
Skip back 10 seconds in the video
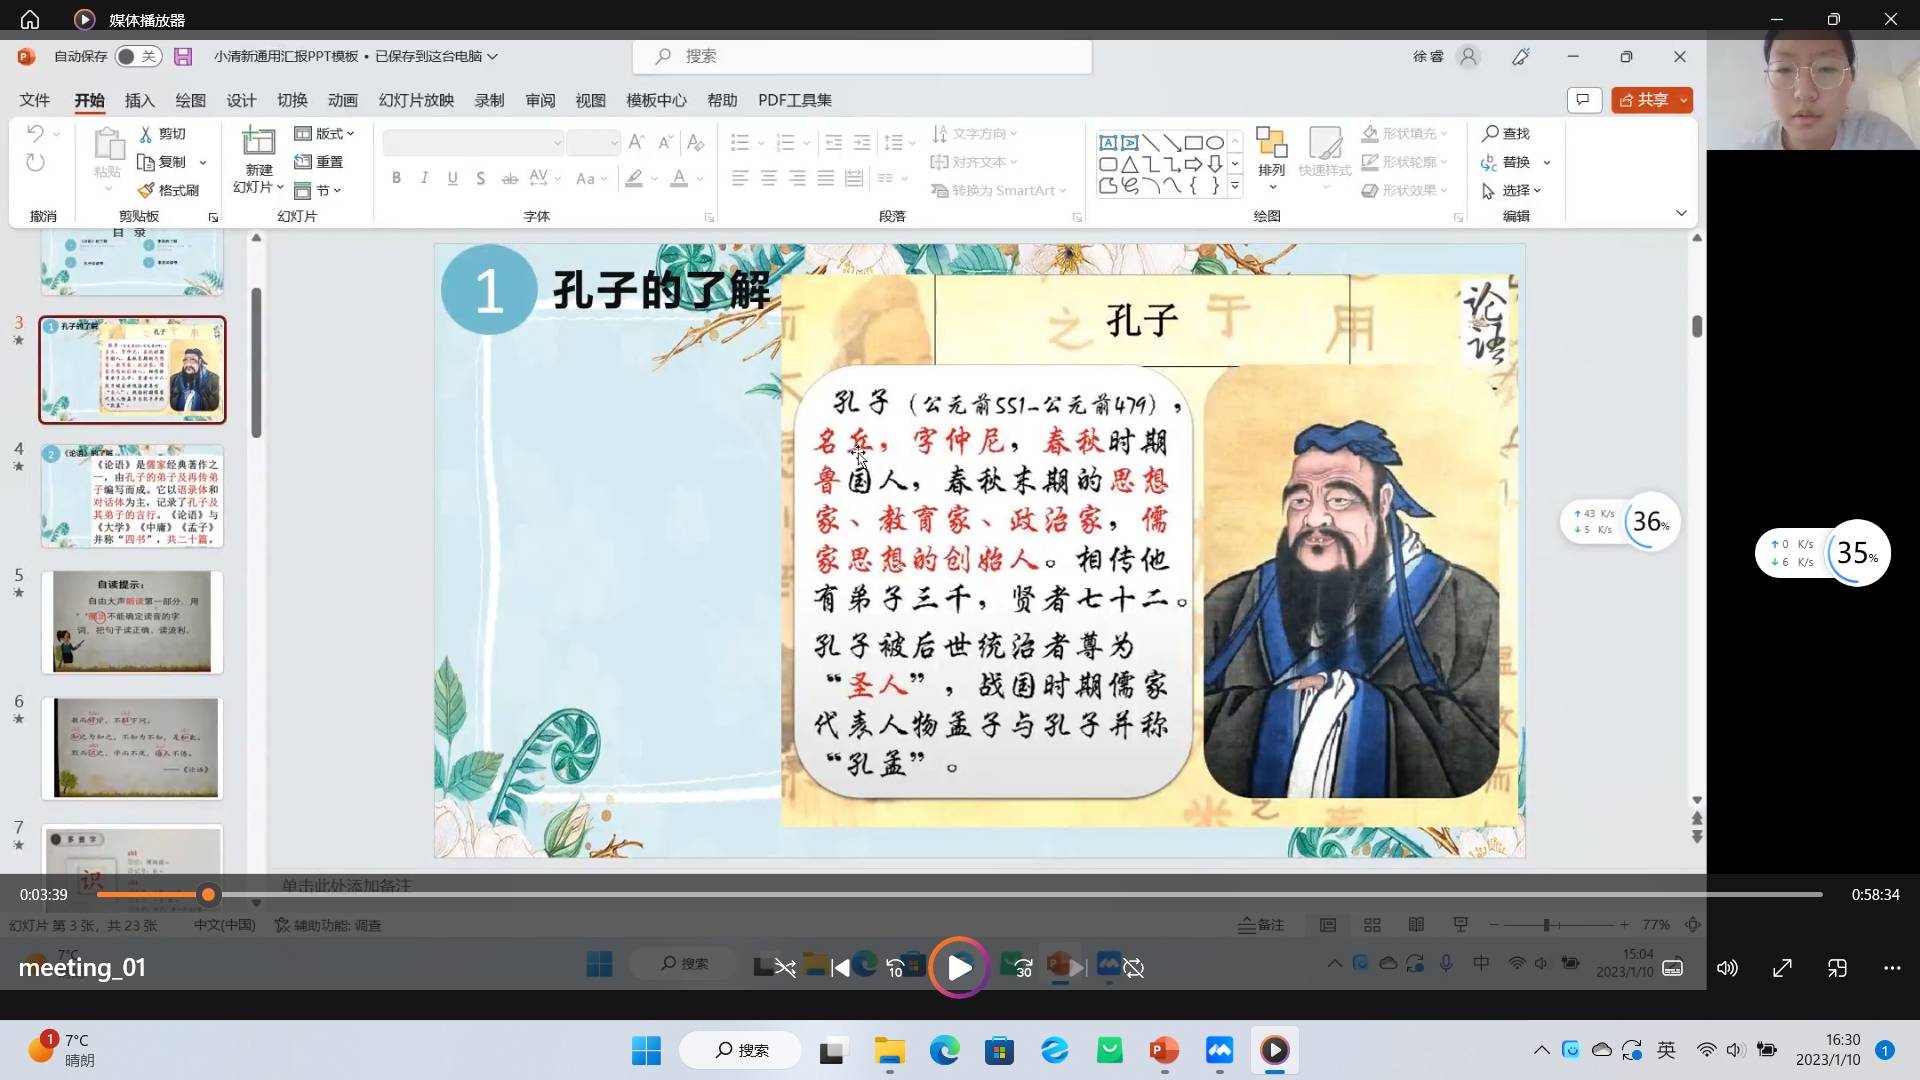[895, 967]
